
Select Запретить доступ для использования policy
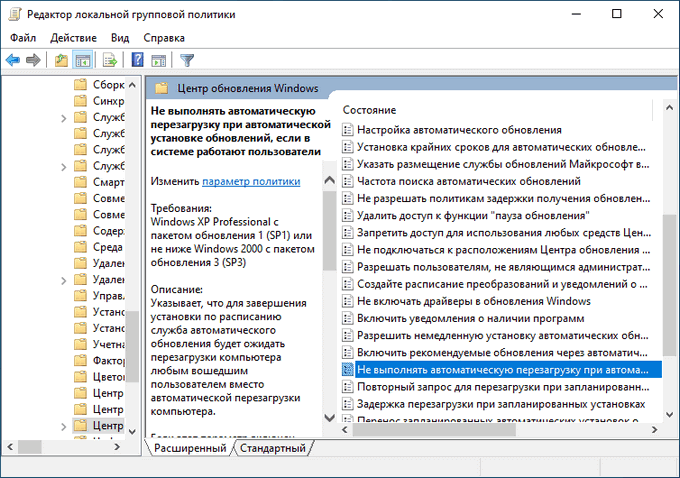pyautogui.click(x=504, y=232)
